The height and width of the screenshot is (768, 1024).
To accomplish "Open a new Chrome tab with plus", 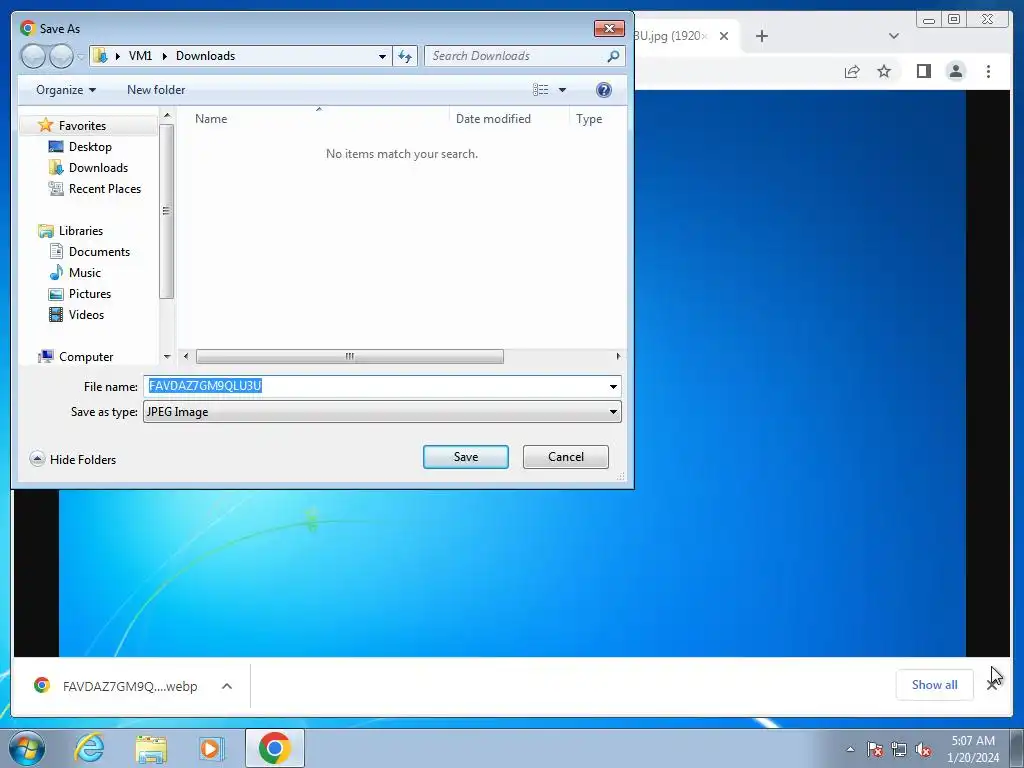I will point(761,36).
